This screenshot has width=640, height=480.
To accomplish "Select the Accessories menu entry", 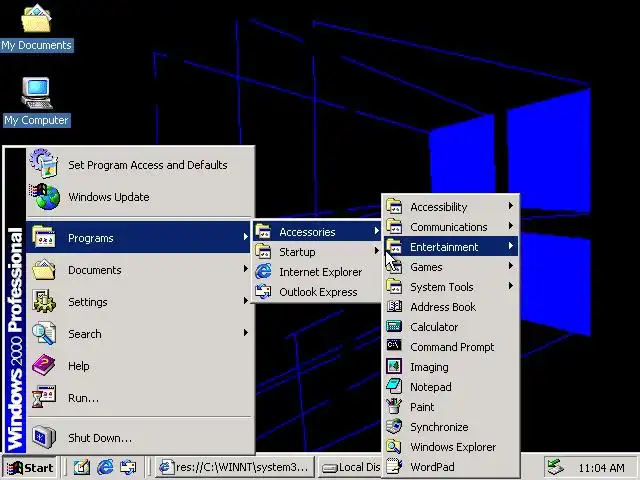I will click(317, 231).
